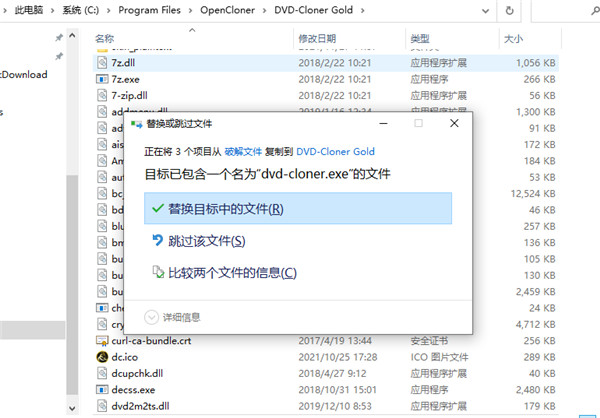Viewport: 600px width, 418px height.
Task: Click file icon of row sized 1,300 KB
Action: coord(102,111)
